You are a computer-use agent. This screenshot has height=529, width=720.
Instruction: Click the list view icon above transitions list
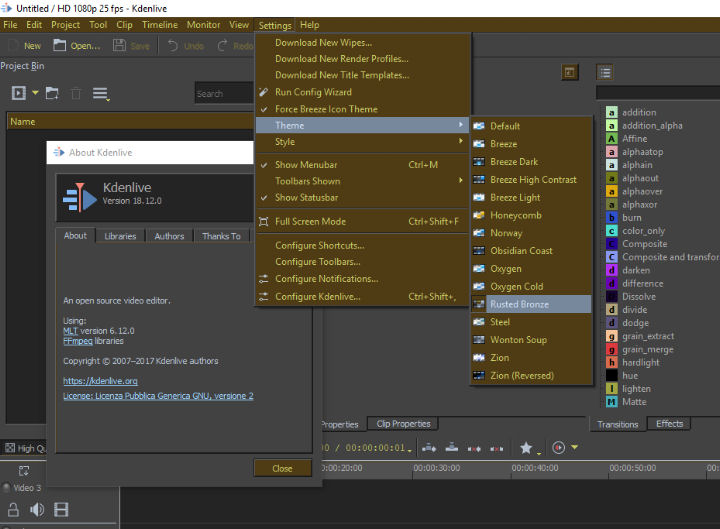coord(605,72)
